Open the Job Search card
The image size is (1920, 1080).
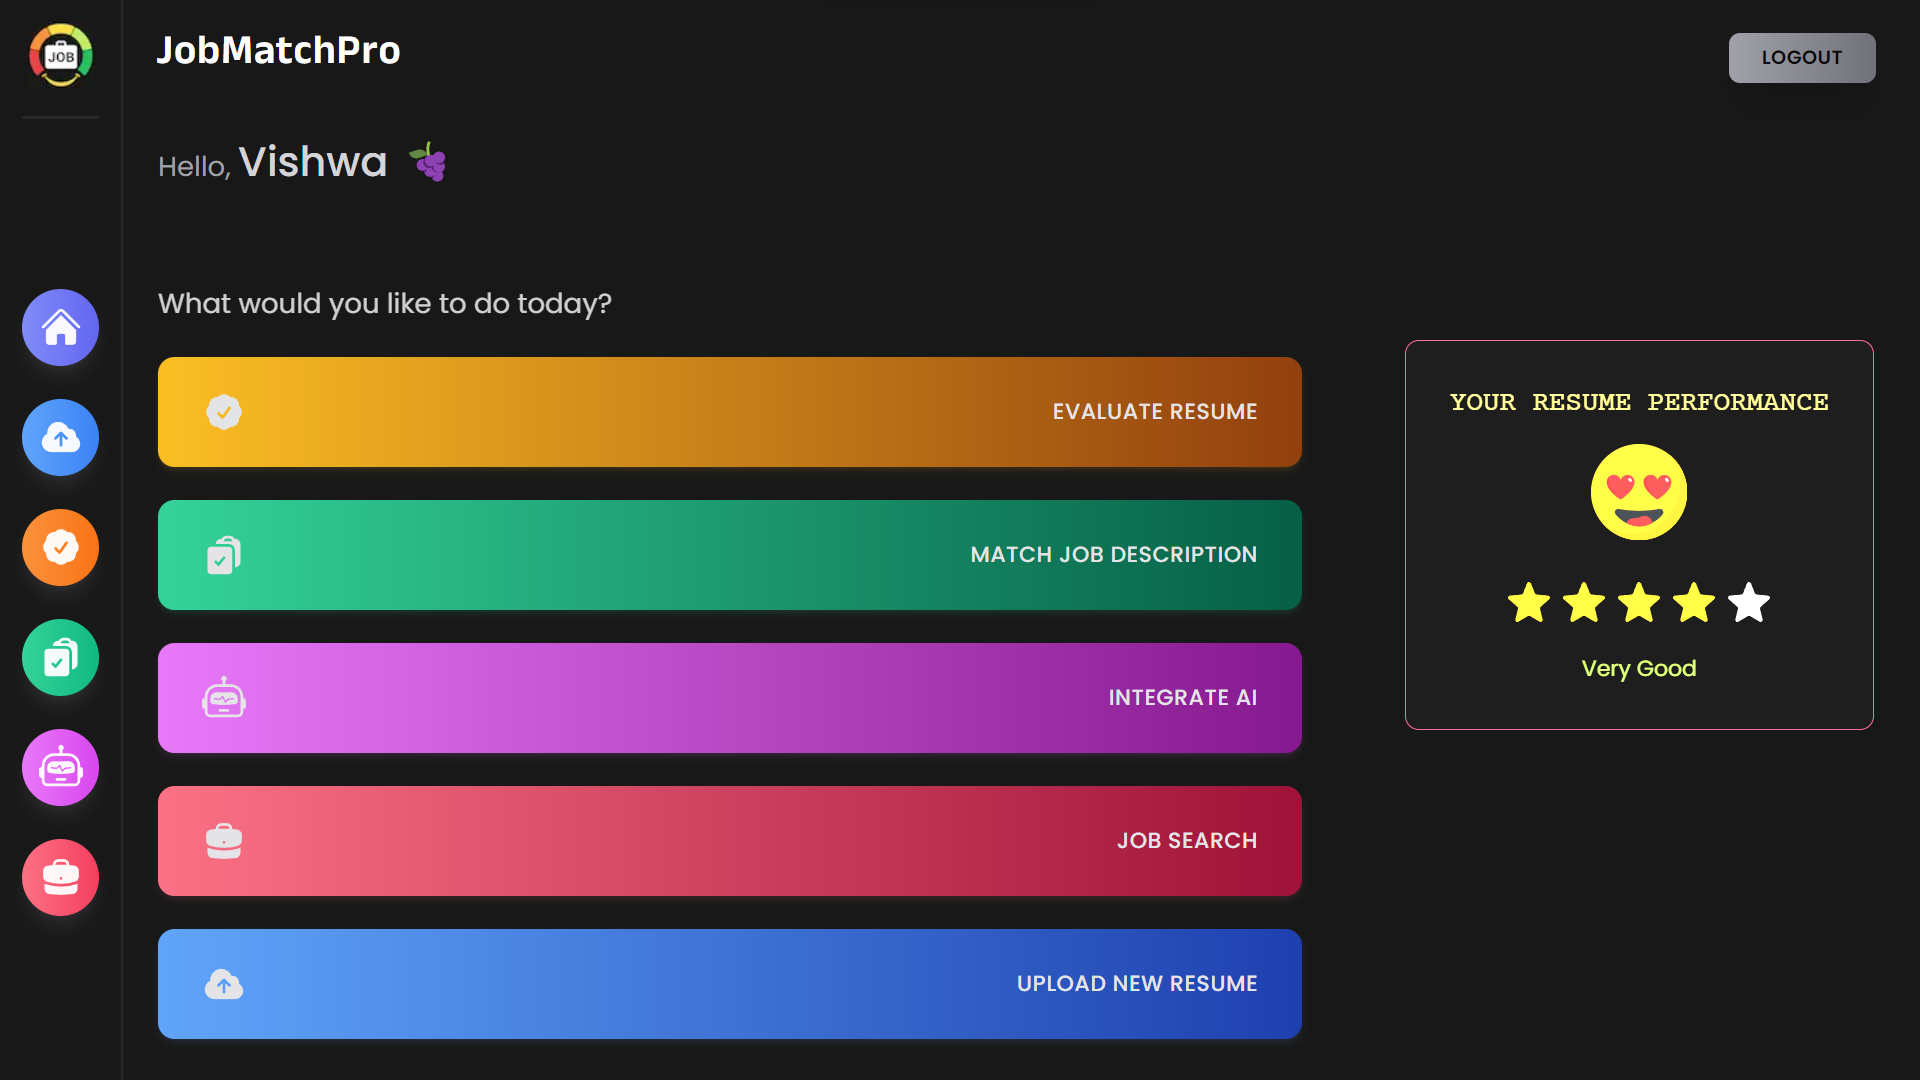coord(729,841)
